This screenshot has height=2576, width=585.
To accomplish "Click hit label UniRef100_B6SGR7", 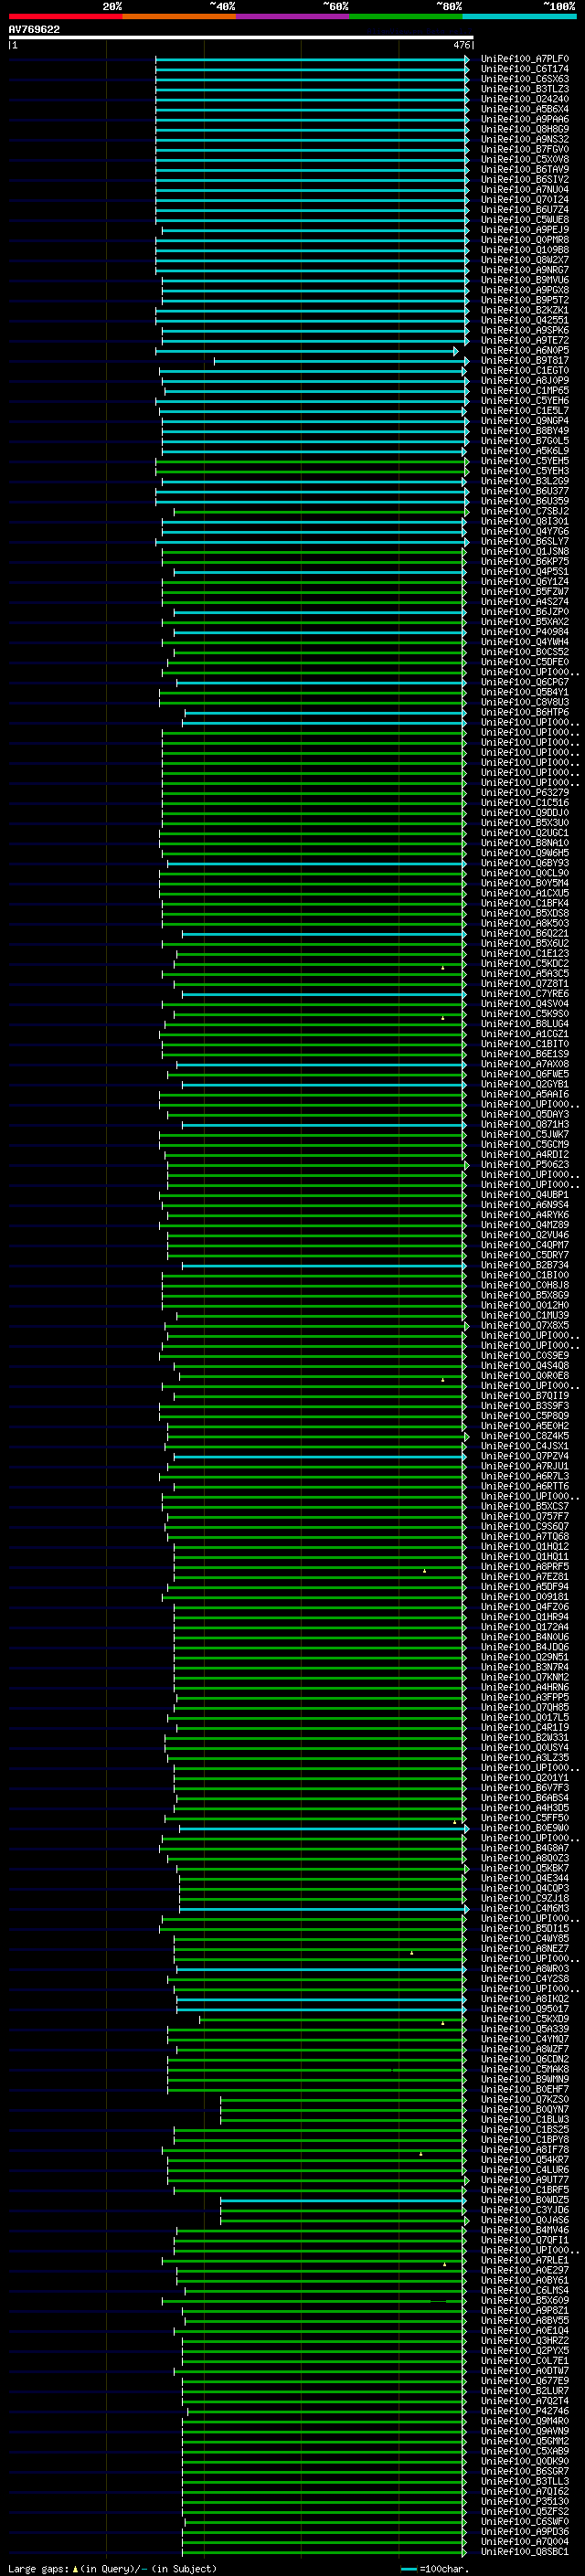I will 524,2471.
